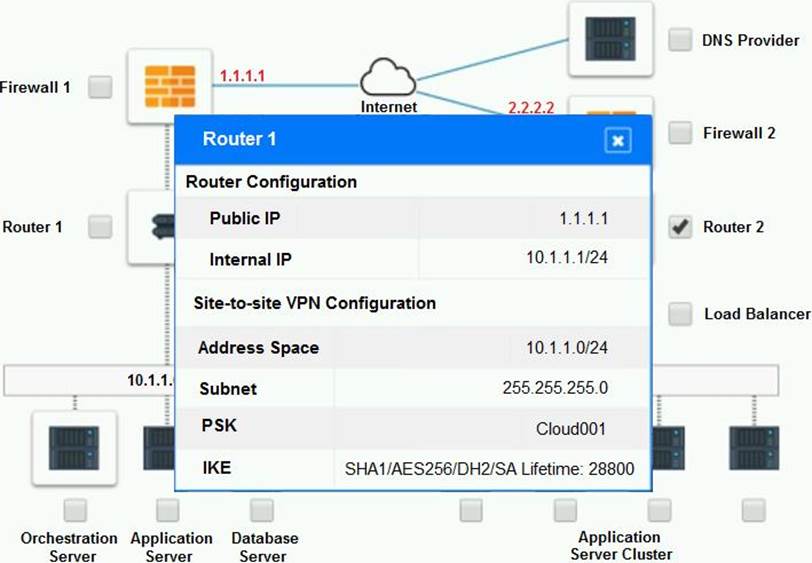Image resolution: width=812 pixels, height=563 pixels.
Task: Click the PSK value field Cloud001
Action: click(570, 429)
